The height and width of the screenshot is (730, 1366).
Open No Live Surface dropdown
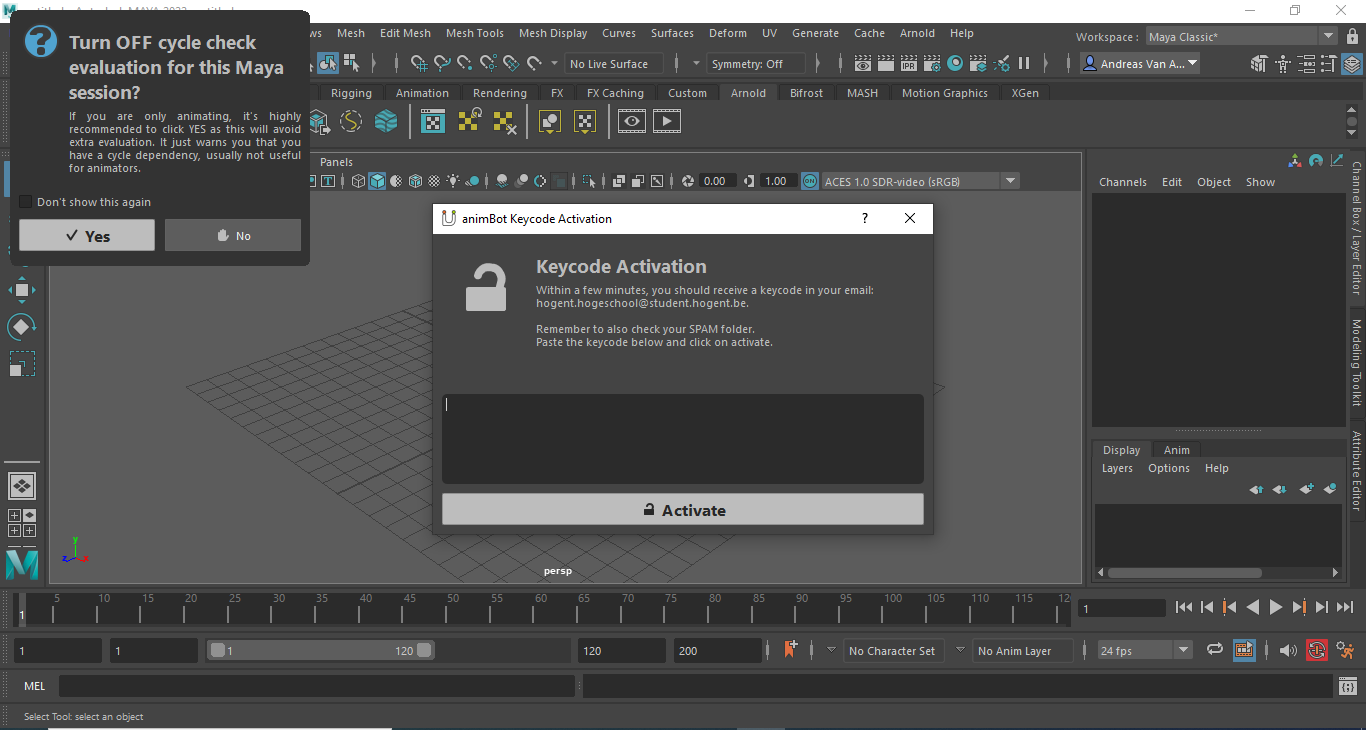click(x=615, y=63)
